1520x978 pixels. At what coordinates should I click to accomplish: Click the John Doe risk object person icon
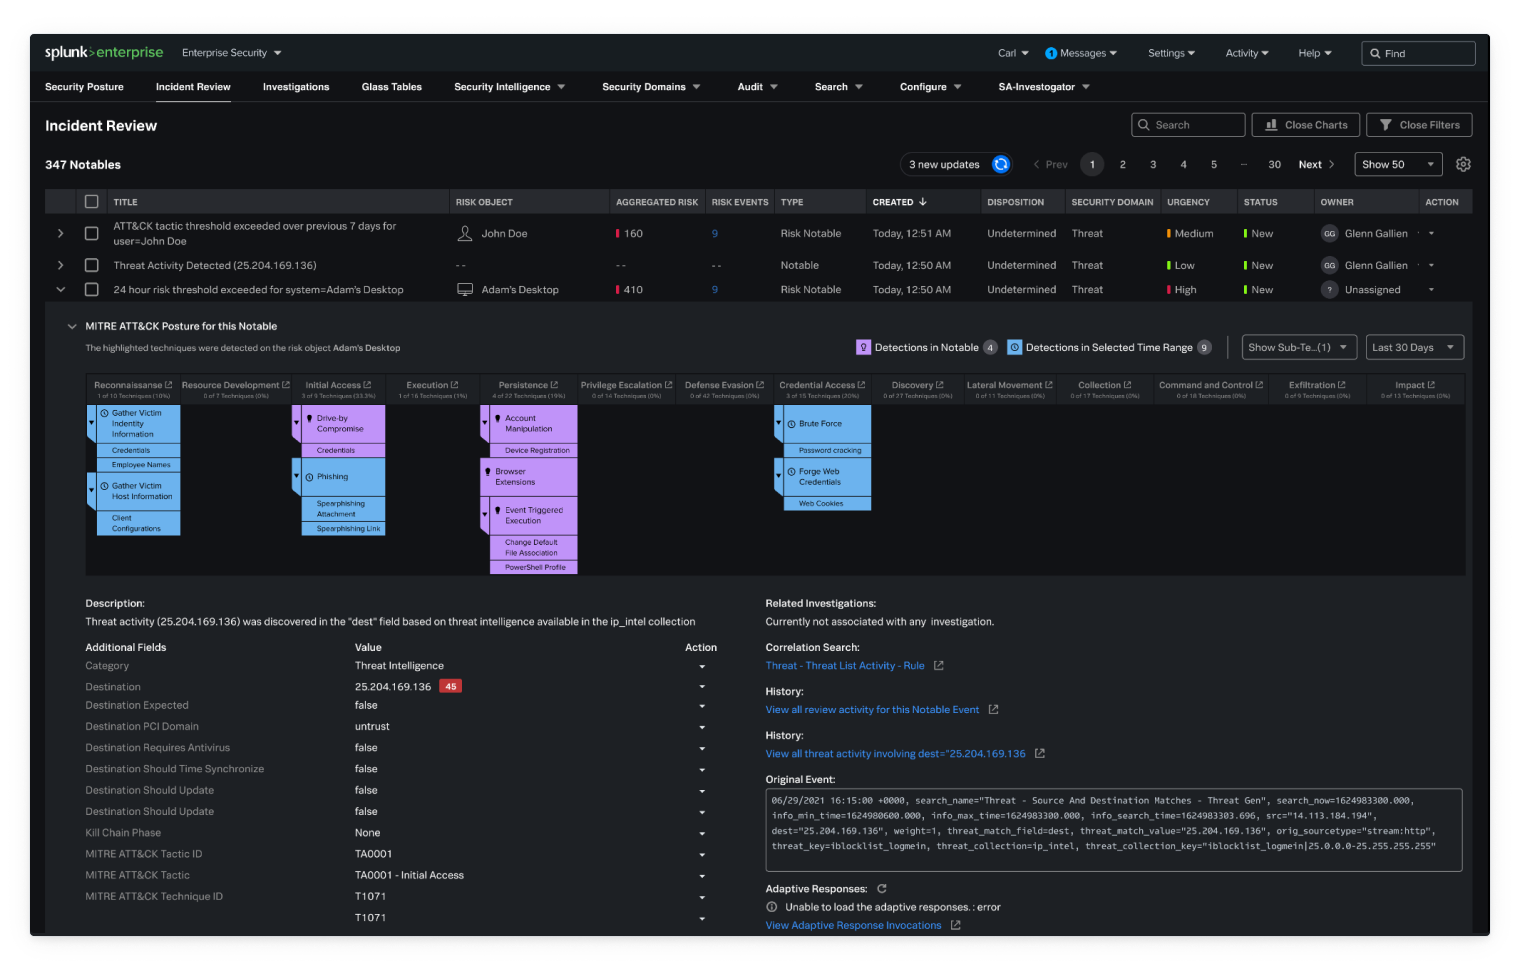pyautogui.click(x=464, y=233)
